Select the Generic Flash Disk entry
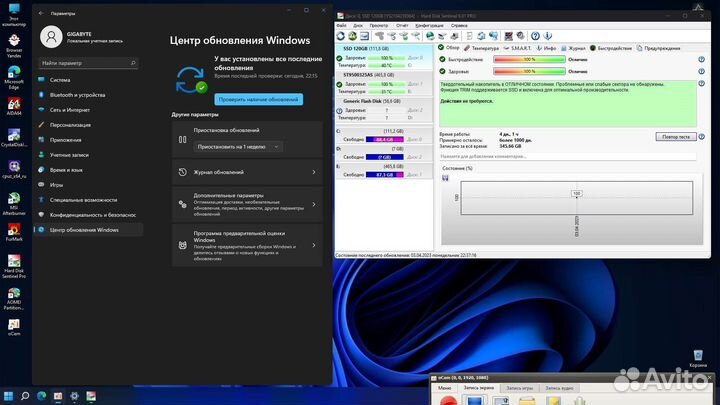 (384, 109)
